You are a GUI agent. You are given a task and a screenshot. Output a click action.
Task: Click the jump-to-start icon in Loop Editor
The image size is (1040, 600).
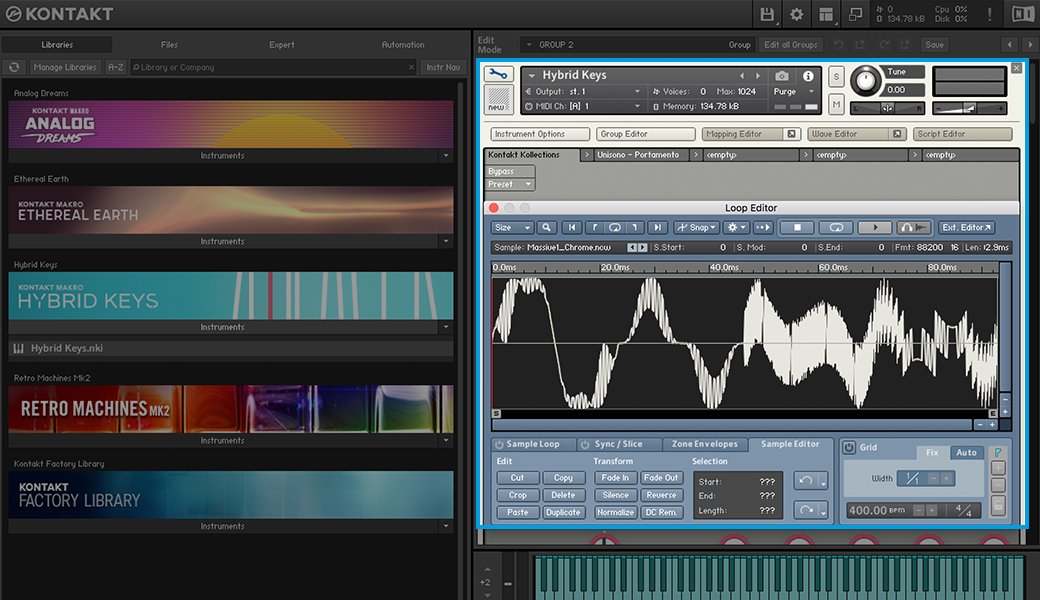[572, 226]
